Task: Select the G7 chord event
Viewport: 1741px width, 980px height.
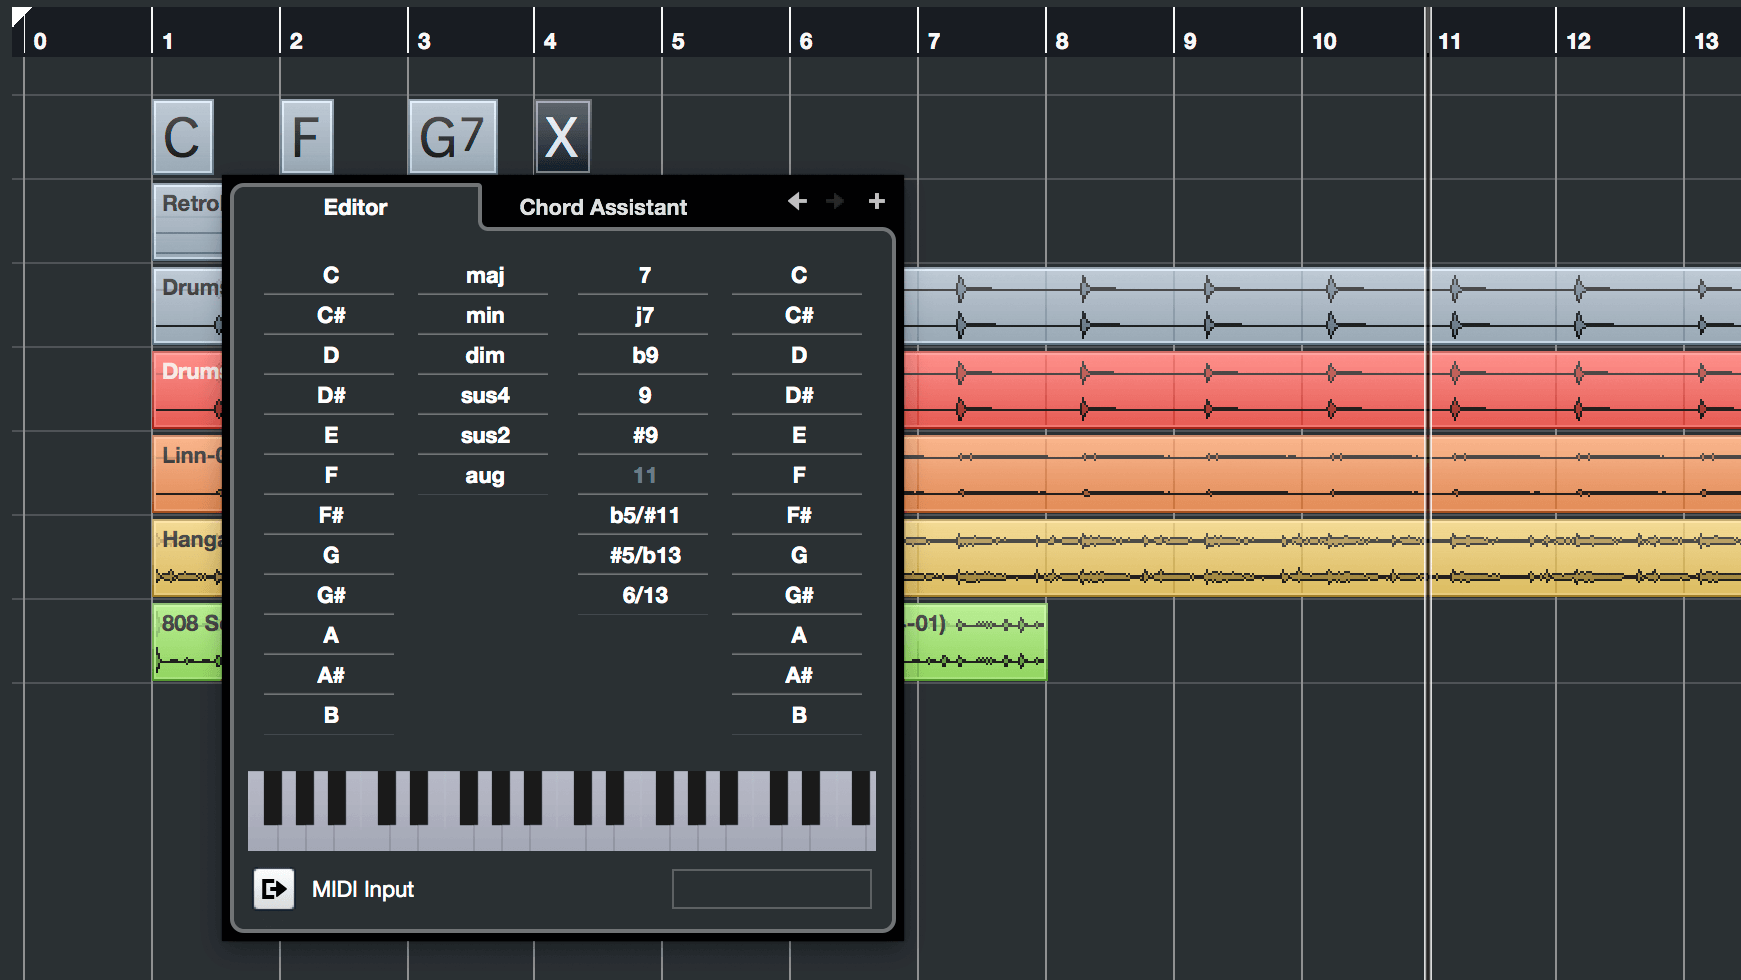Action: click(x=453, y=137)
